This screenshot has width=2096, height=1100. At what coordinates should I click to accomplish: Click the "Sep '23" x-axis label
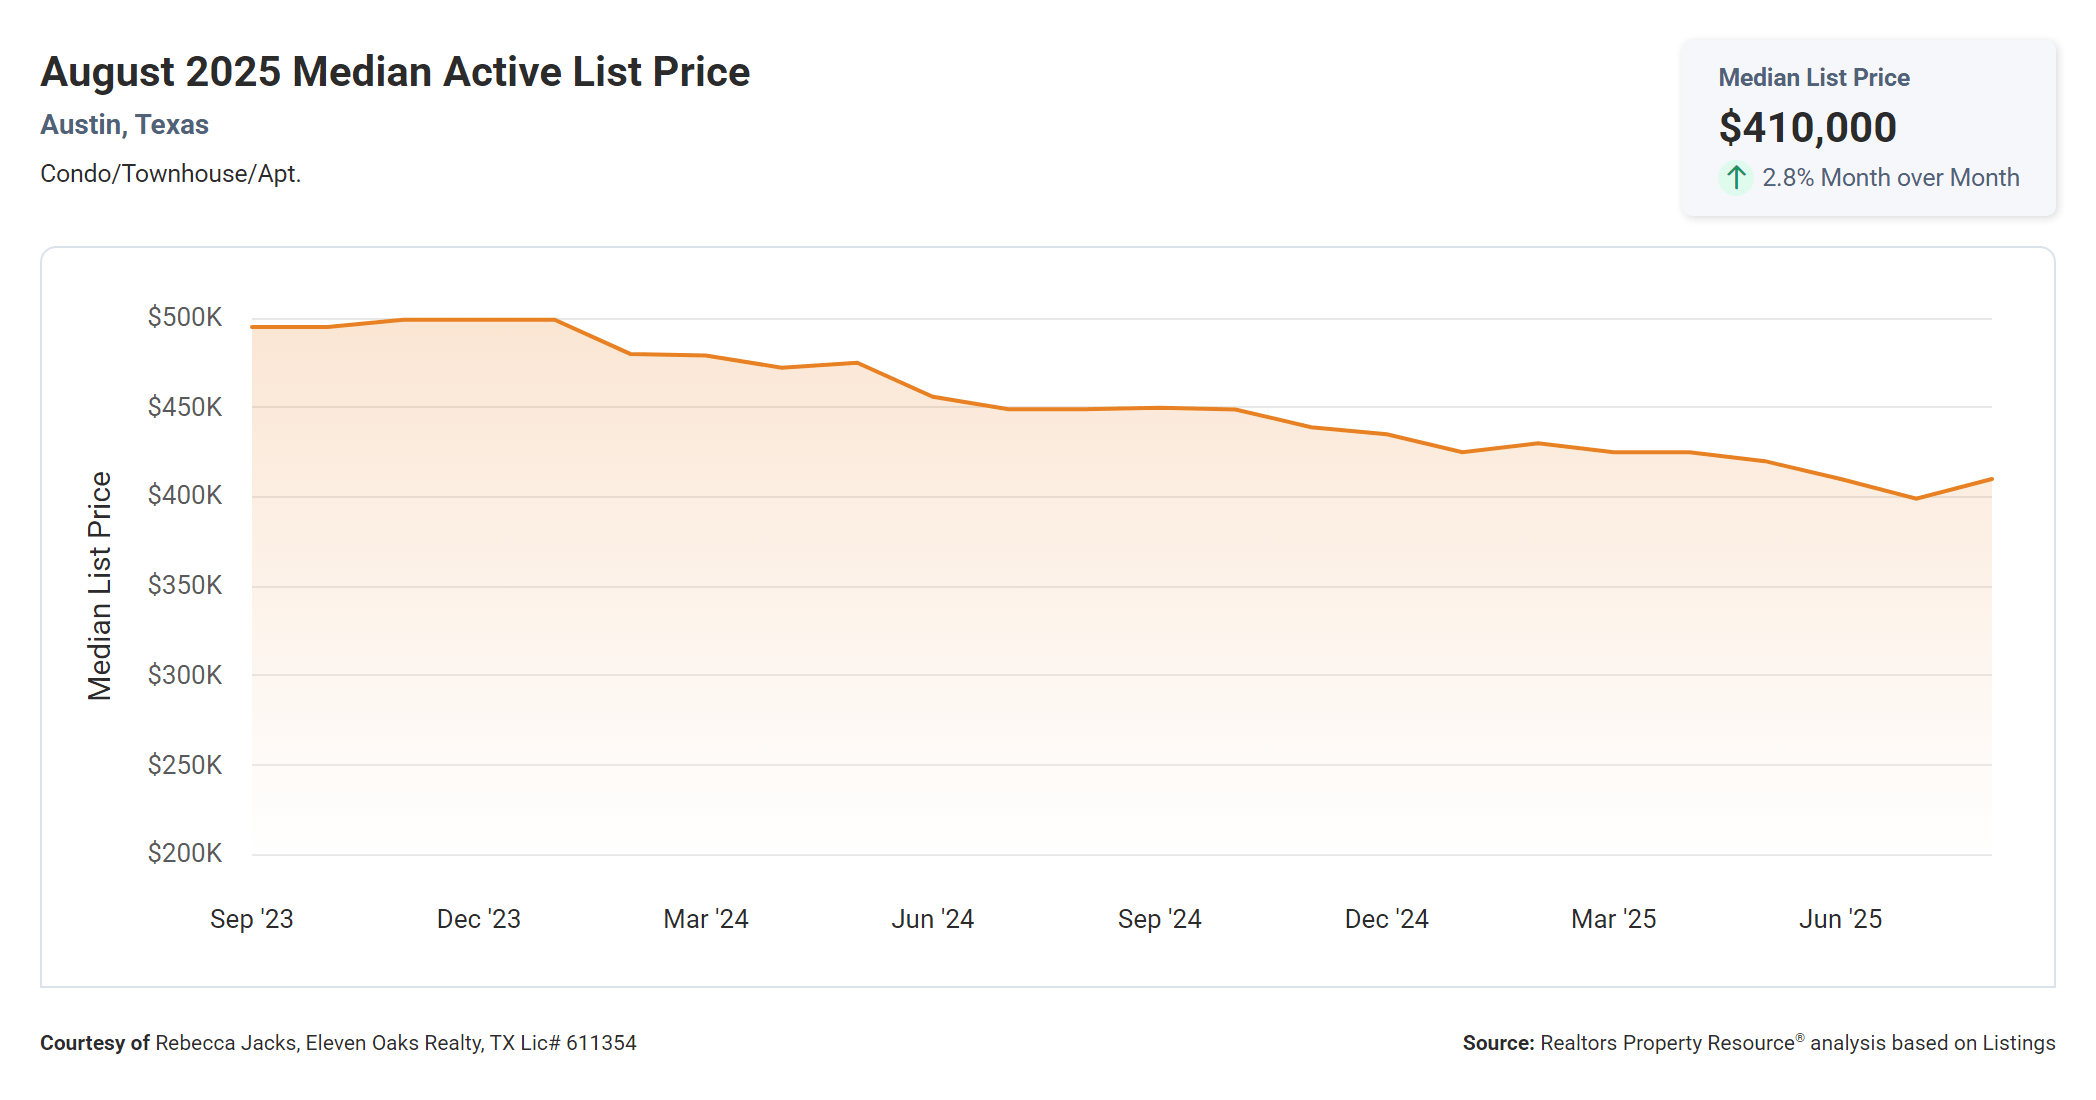252,919
